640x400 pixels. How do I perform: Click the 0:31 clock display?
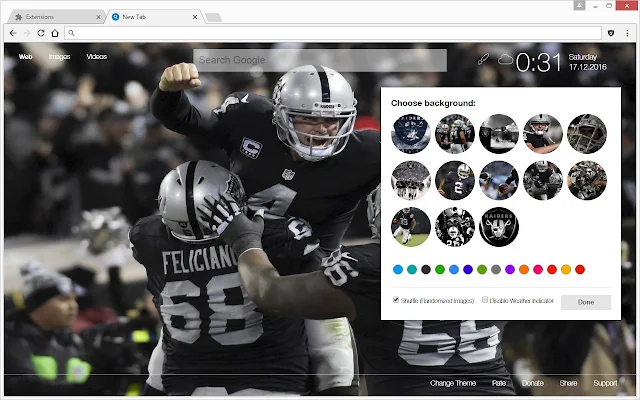[539, 62]
